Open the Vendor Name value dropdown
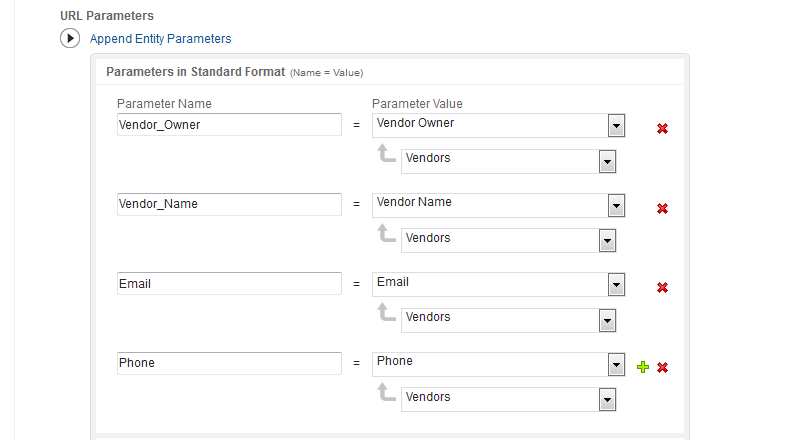 [x=616, y=205]
